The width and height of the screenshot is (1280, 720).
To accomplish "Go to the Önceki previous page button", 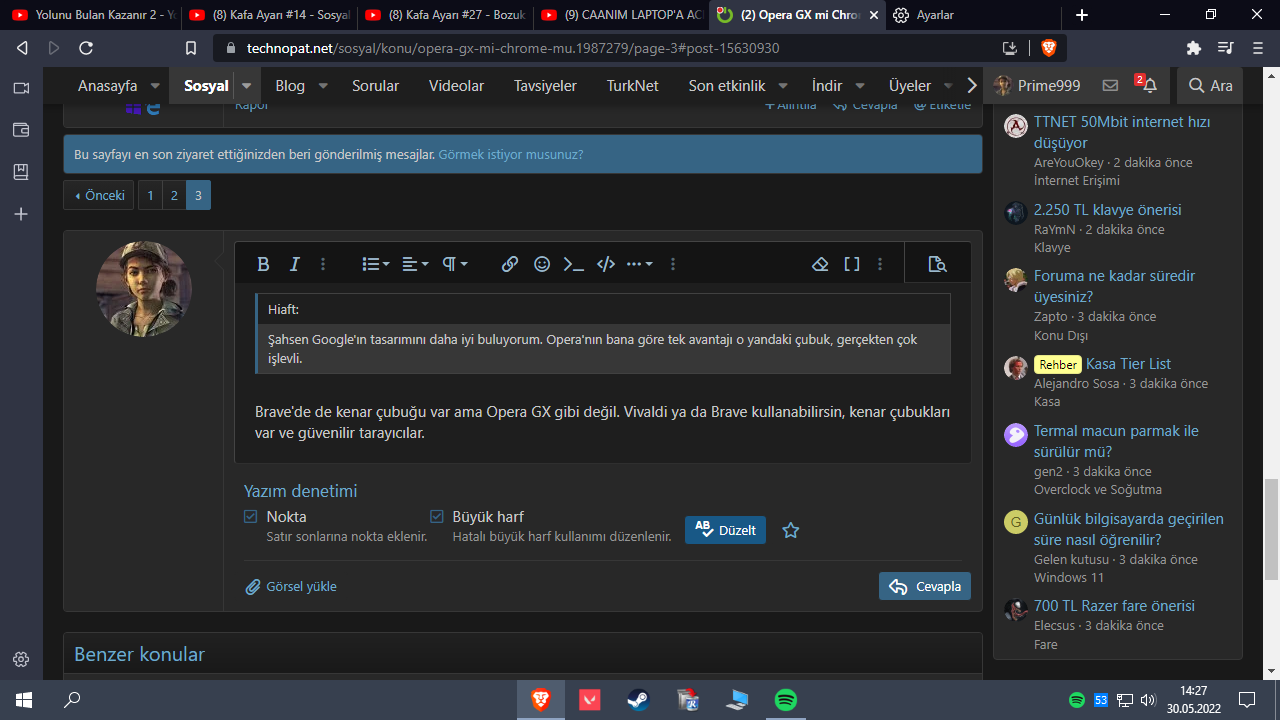I will point(98,195).
